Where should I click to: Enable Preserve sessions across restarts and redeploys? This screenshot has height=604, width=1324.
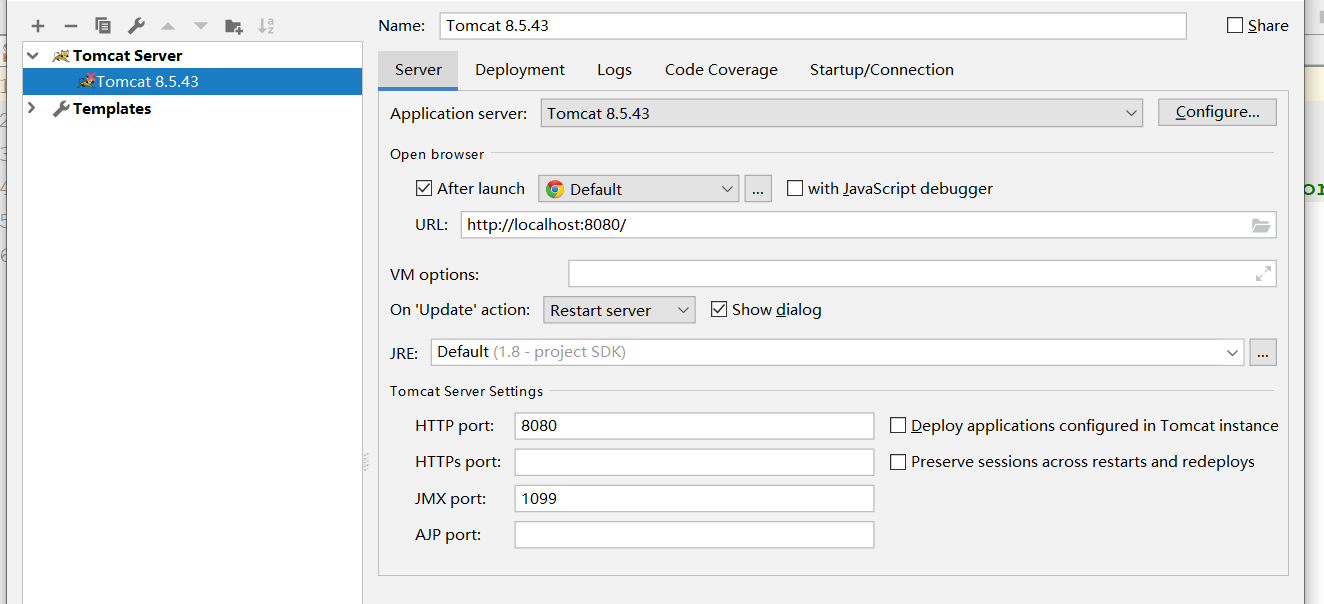(898, 462)
